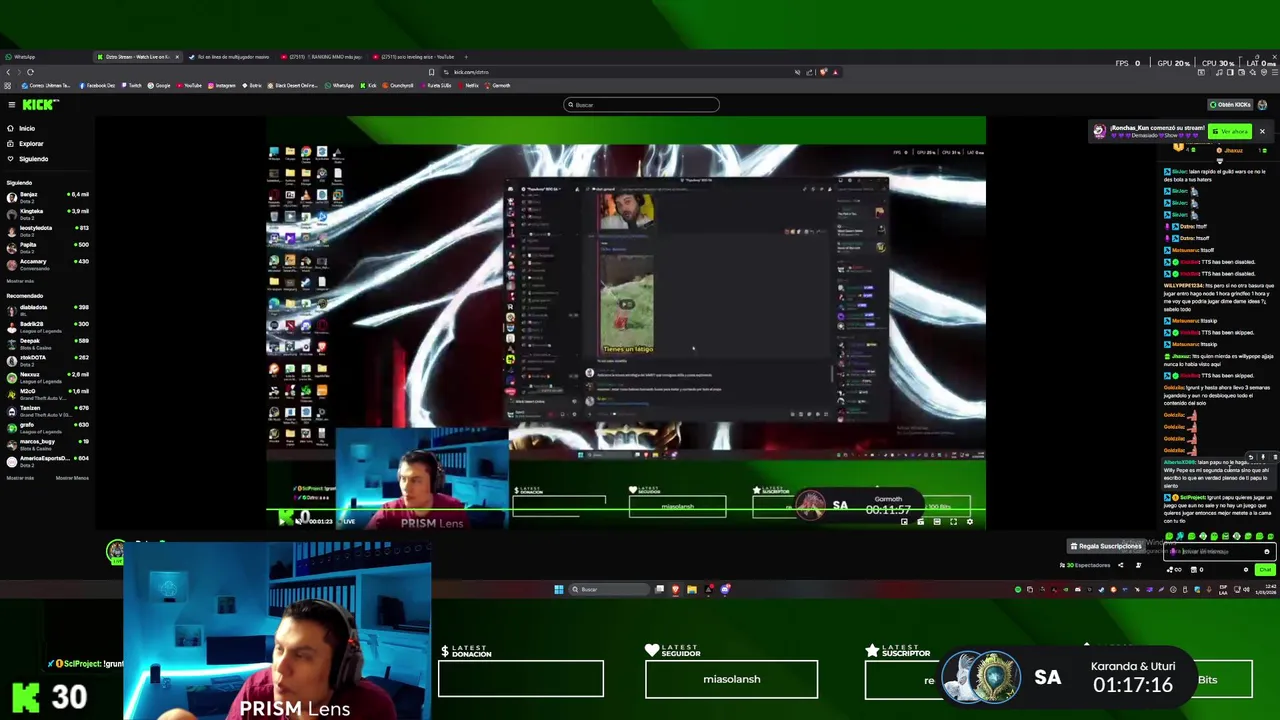
Task: Open the Twitch bookmark
Action: point(131,85)
